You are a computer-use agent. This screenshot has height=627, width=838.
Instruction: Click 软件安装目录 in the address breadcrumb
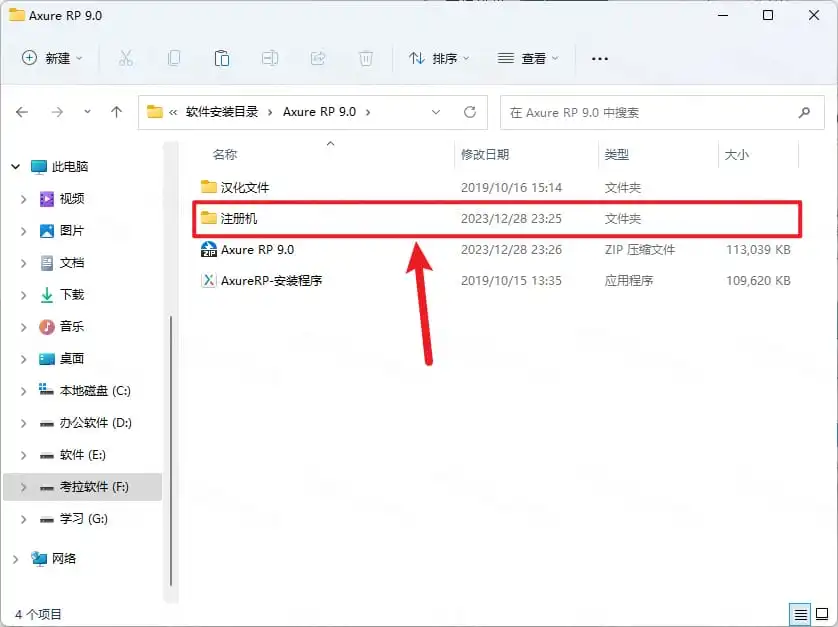coord(222,112)
